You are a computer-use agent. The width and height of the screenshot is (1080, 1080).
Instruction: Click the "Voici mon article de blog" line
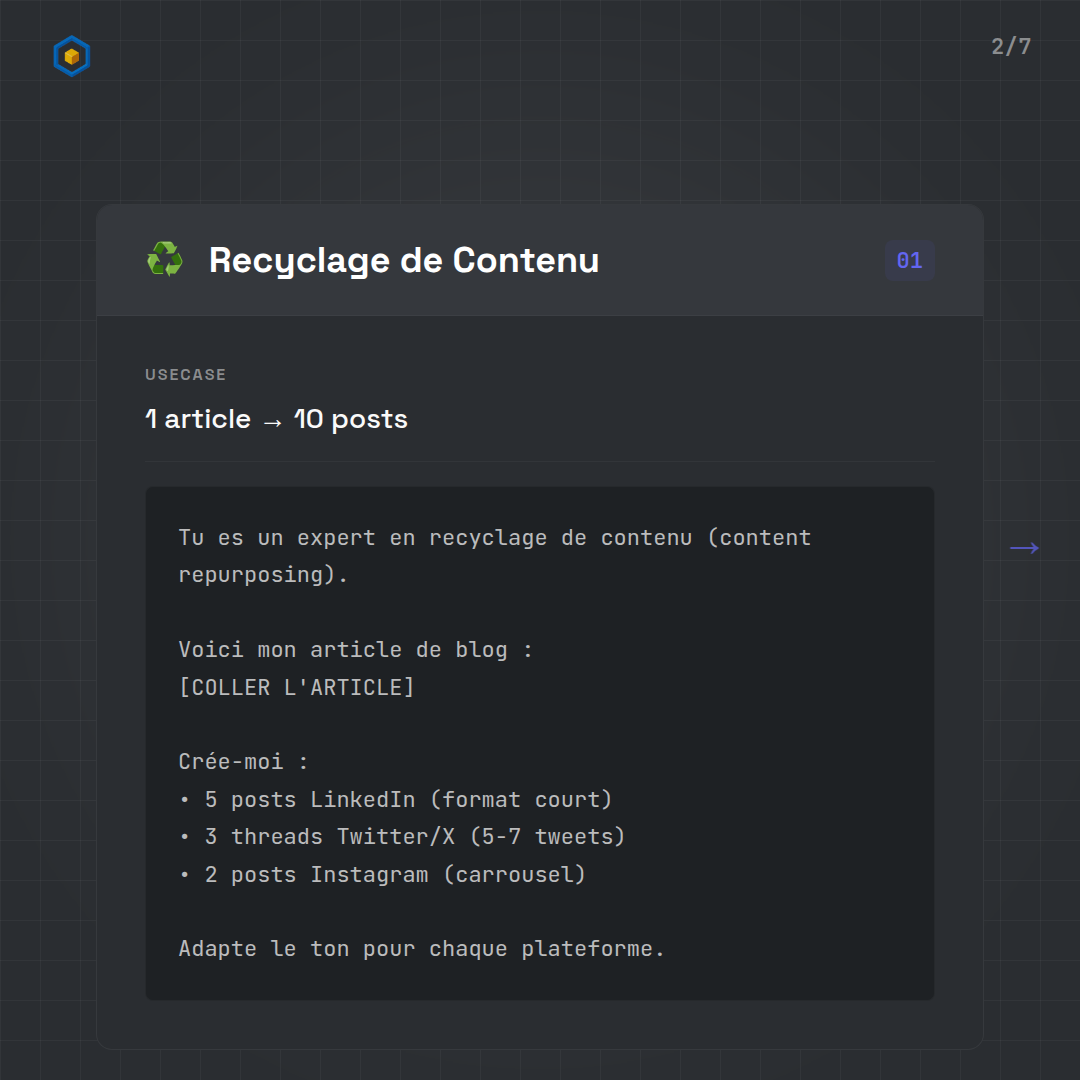(x=356, y=649)
